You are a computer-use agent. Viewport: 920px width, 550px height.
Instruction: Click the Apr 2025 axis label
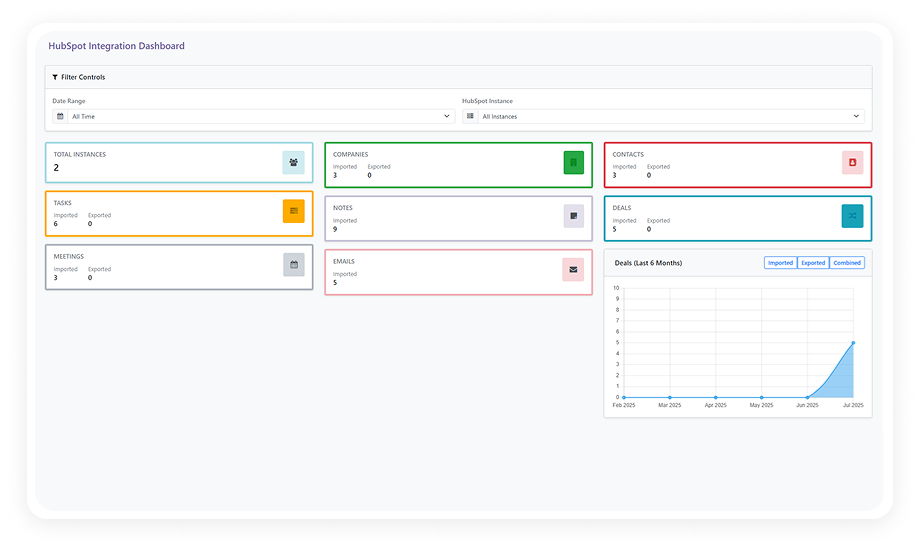715,406
